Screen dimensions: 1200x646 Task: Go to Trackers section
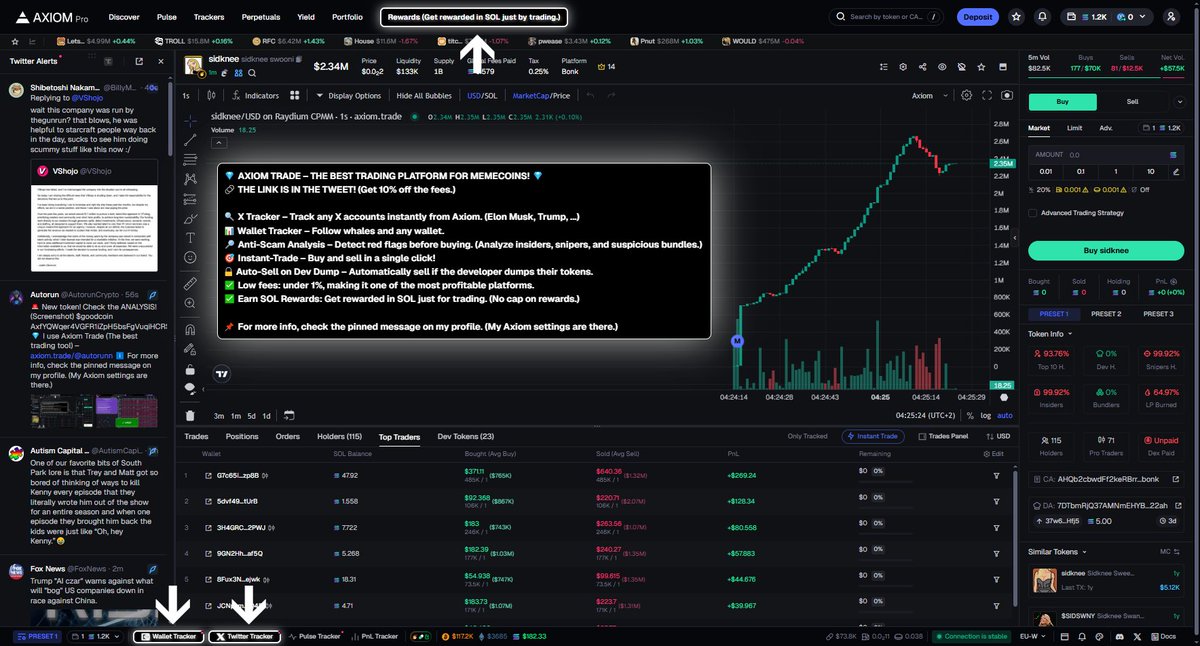[x=209, y=17]
